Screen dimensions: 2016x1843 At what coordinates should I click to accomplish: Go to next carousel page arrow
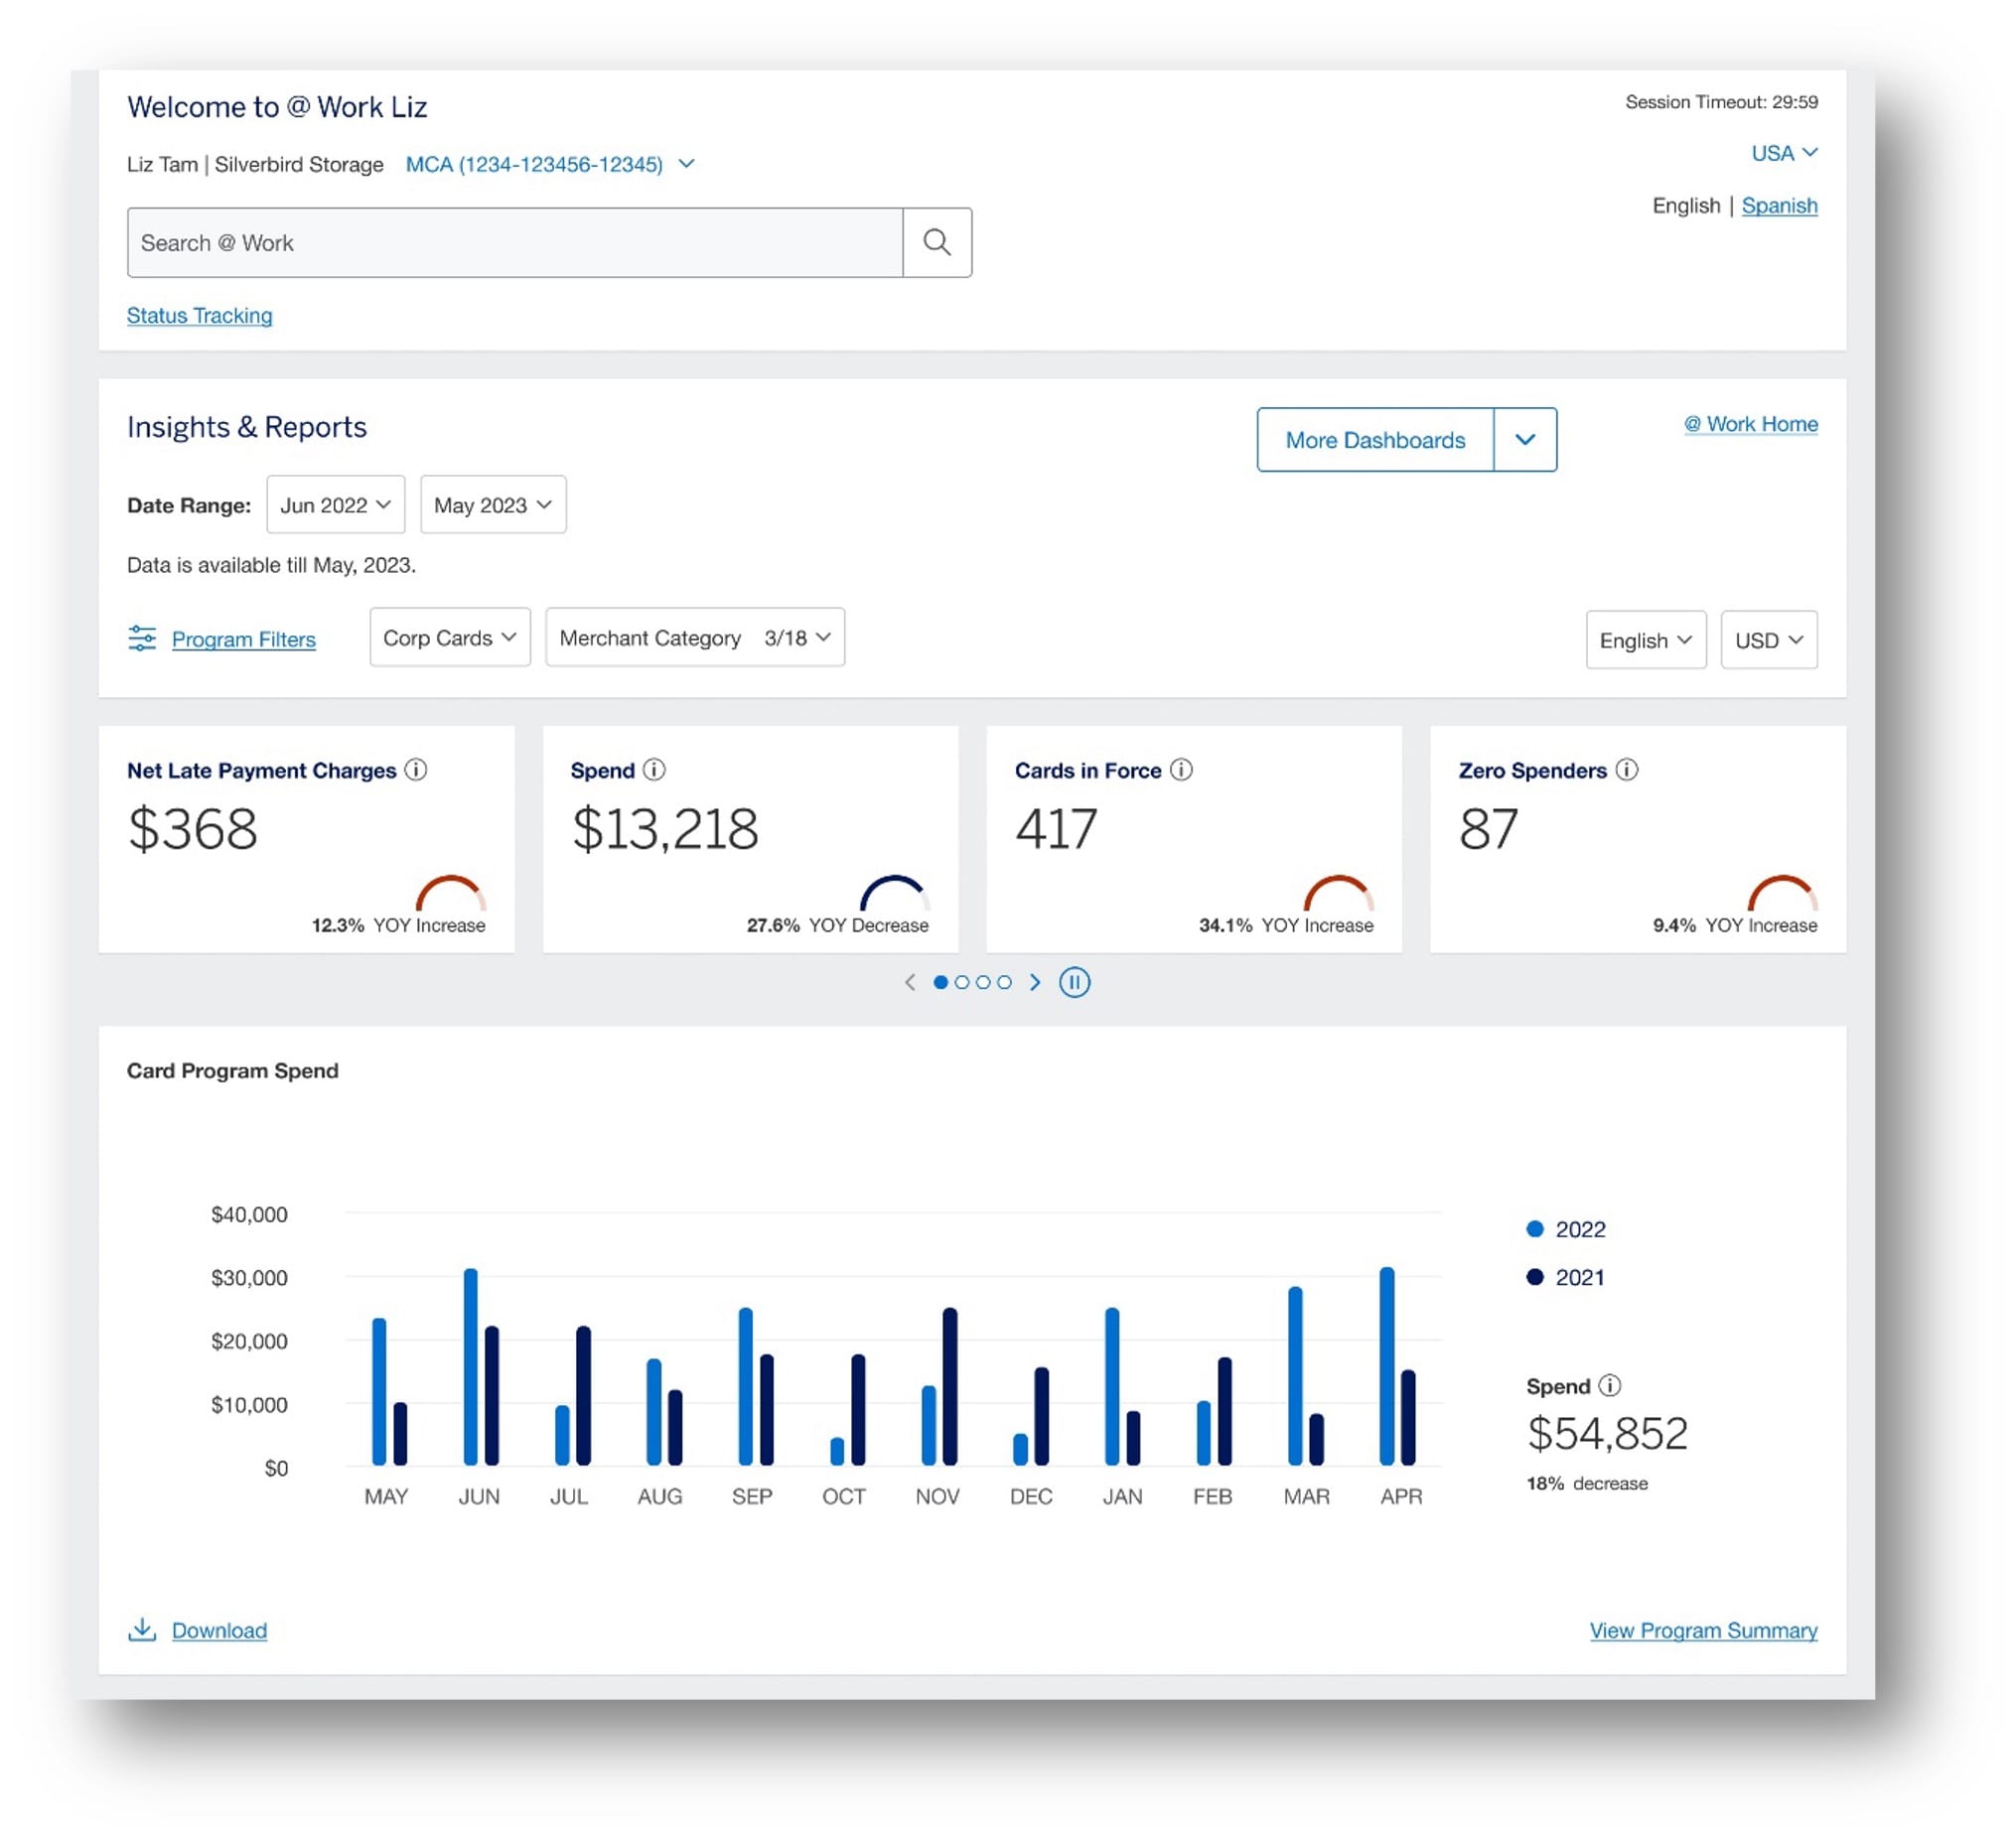tap(1035, 982)
